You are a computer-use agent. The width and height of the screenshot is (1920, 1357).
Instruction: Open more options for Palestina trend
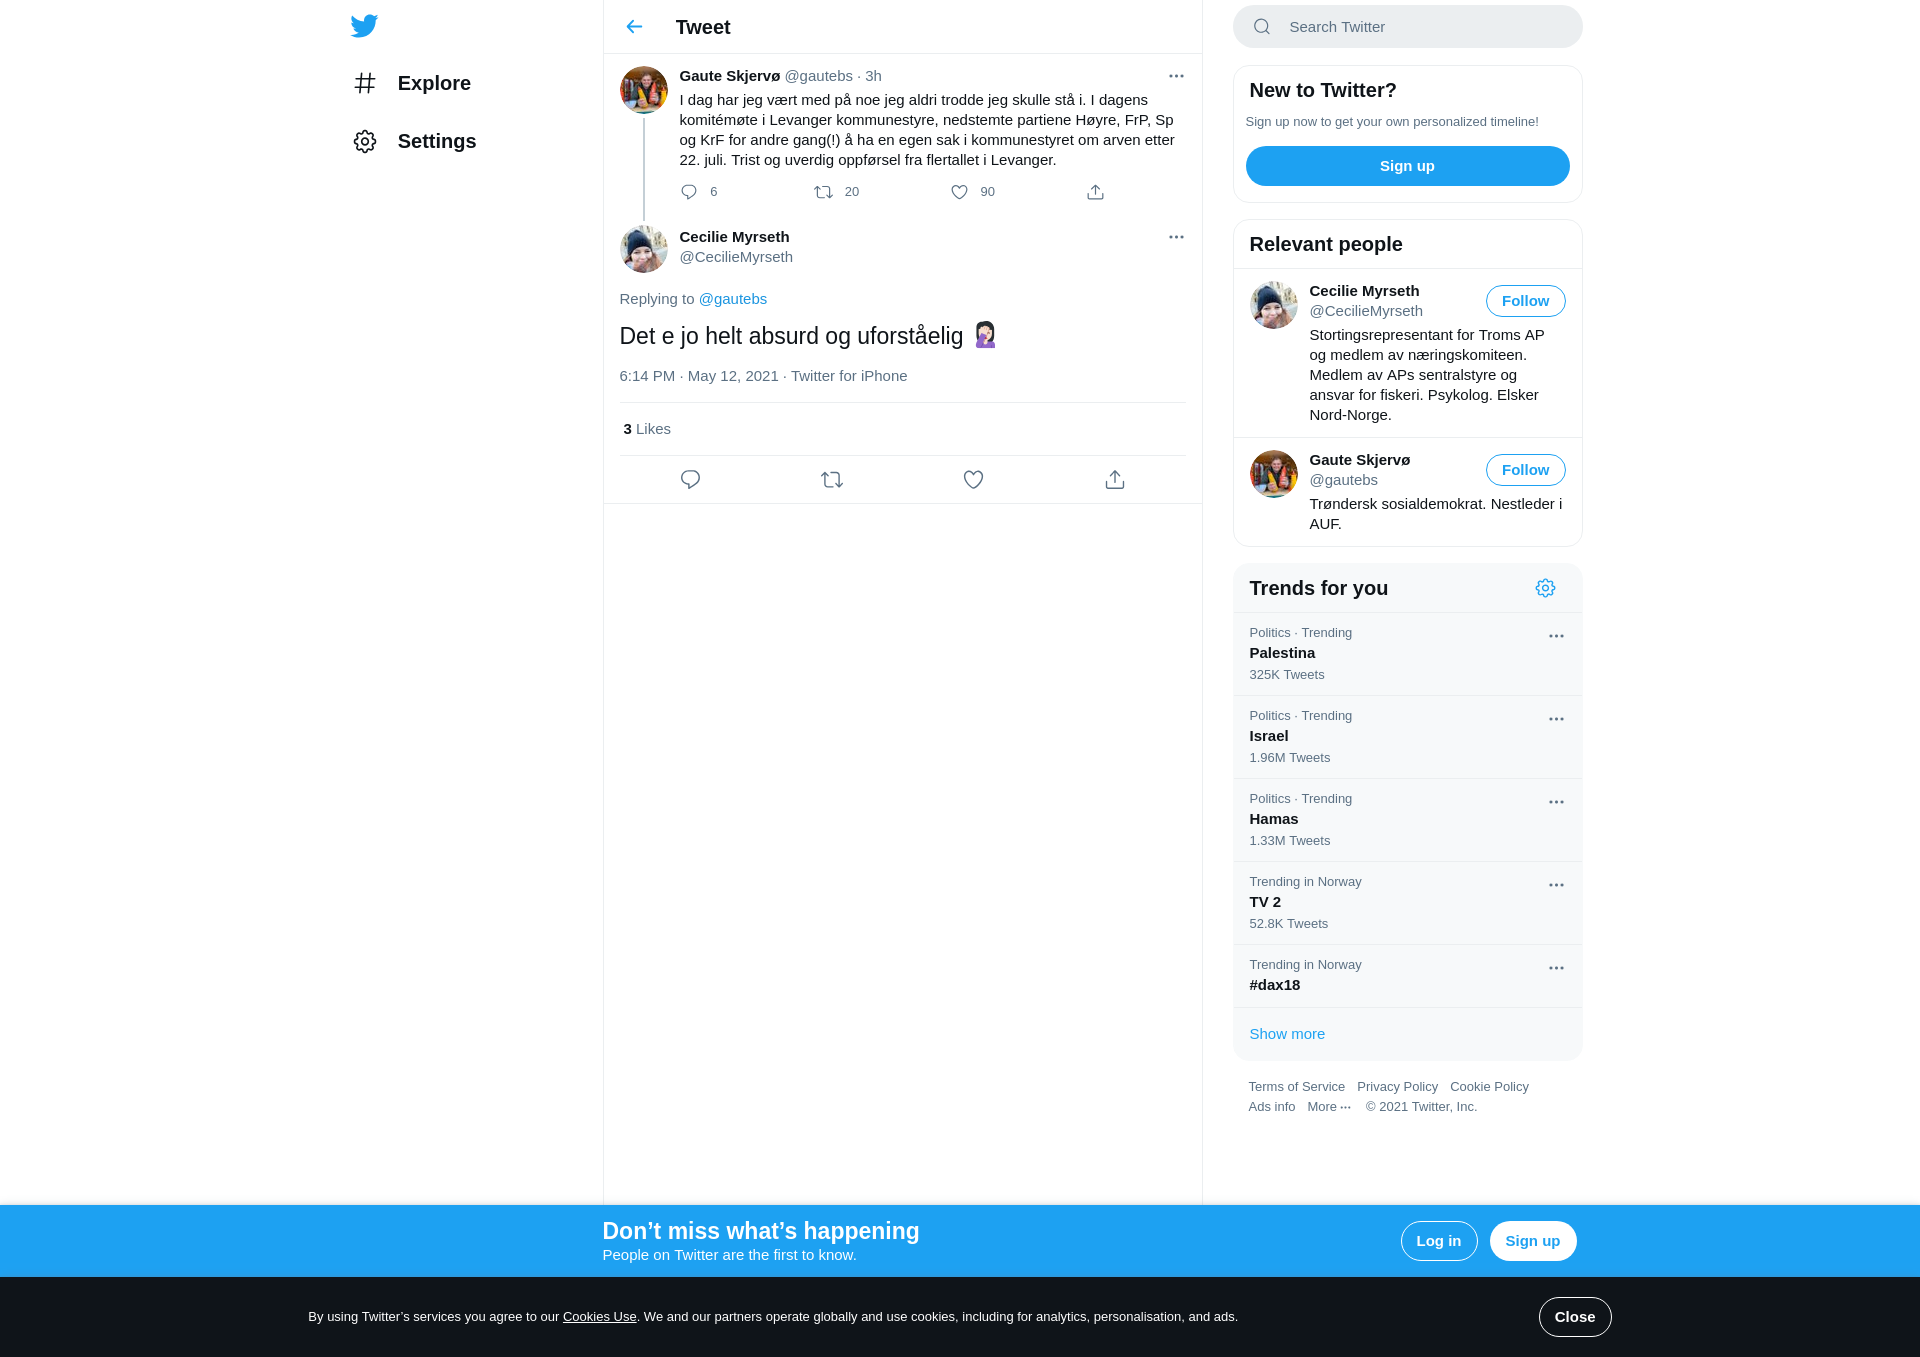click(1556, 636)
